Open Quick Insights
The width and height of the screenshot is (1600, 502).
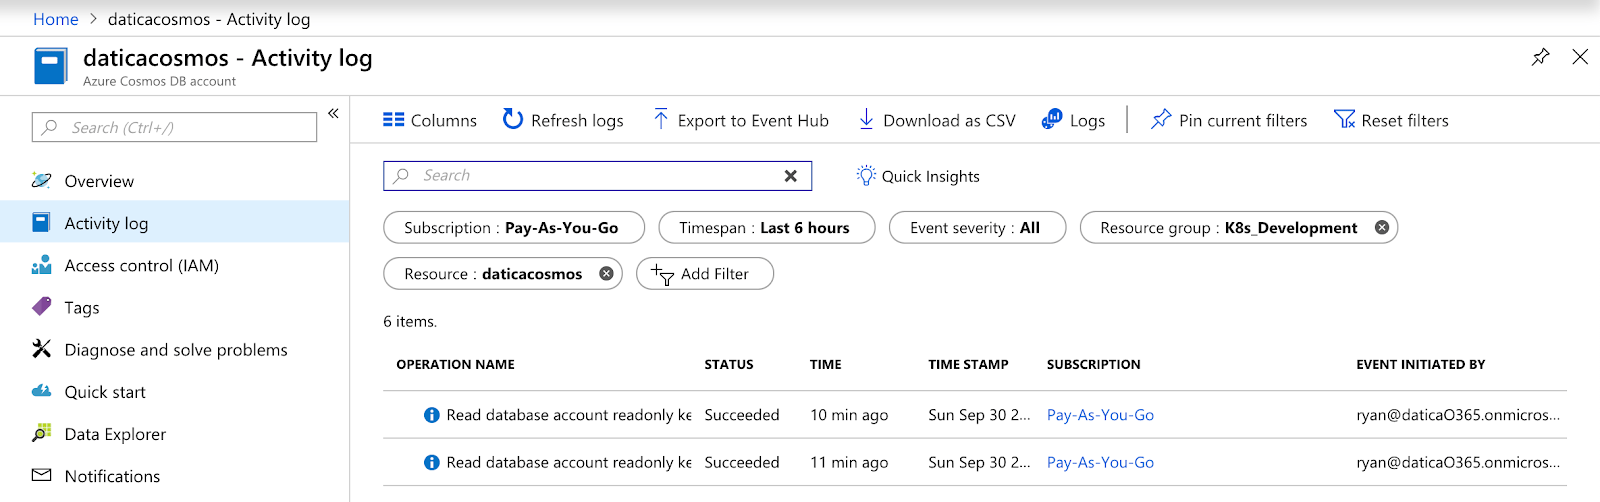918,176
